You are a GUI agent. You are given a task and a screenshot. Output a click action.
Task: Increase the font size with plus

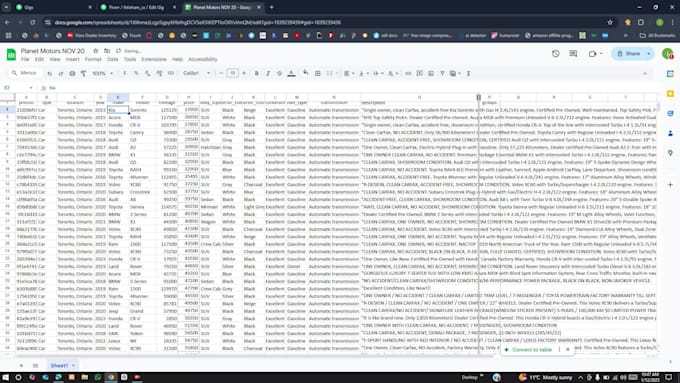click(244, 73)
